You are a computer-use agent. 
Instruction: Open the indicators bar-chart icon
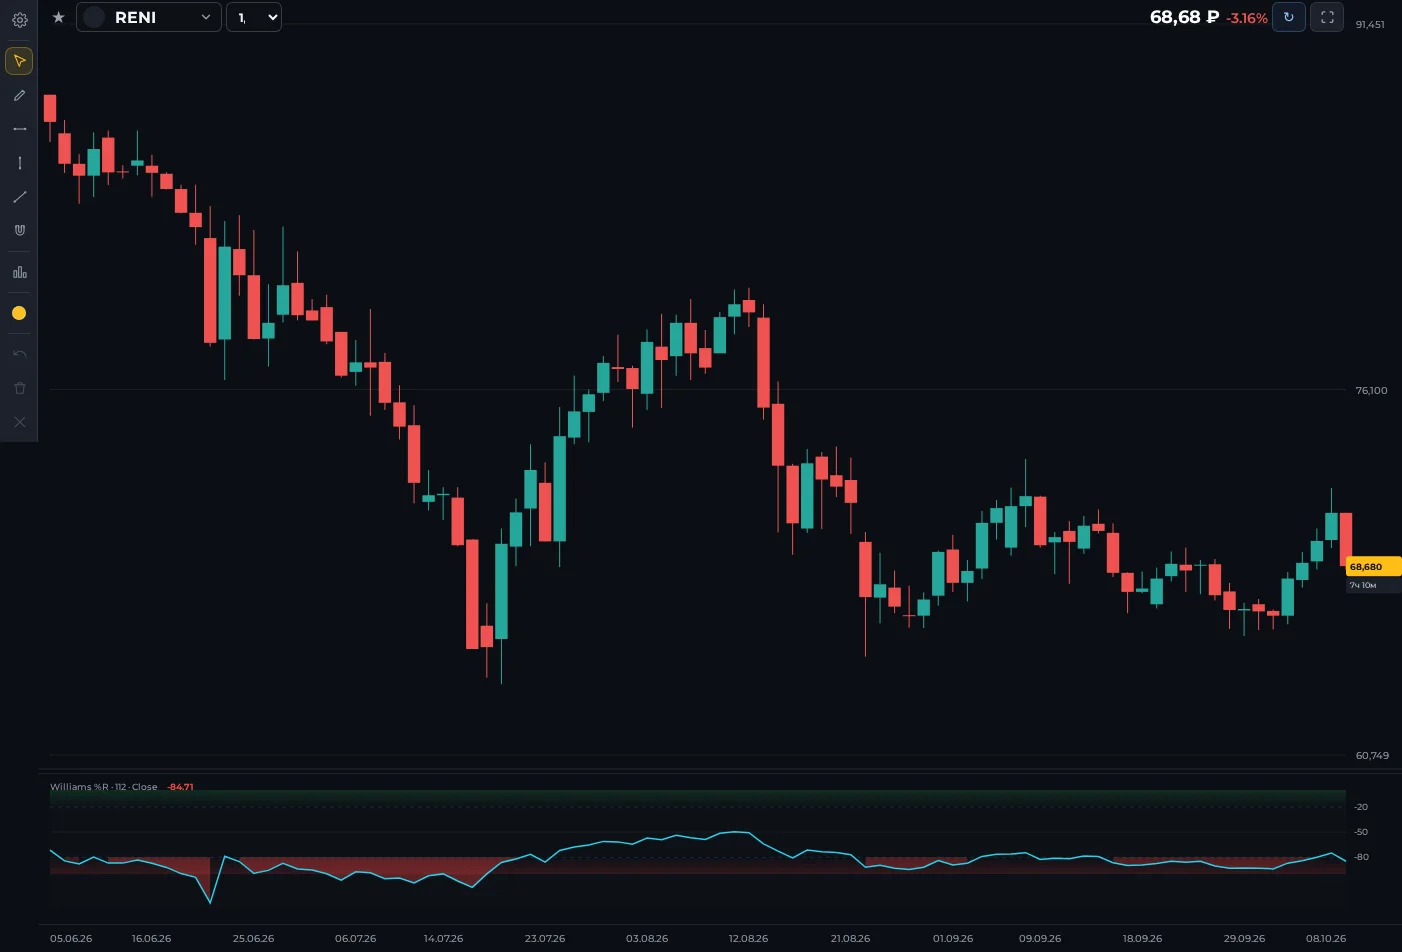(19, 272)
